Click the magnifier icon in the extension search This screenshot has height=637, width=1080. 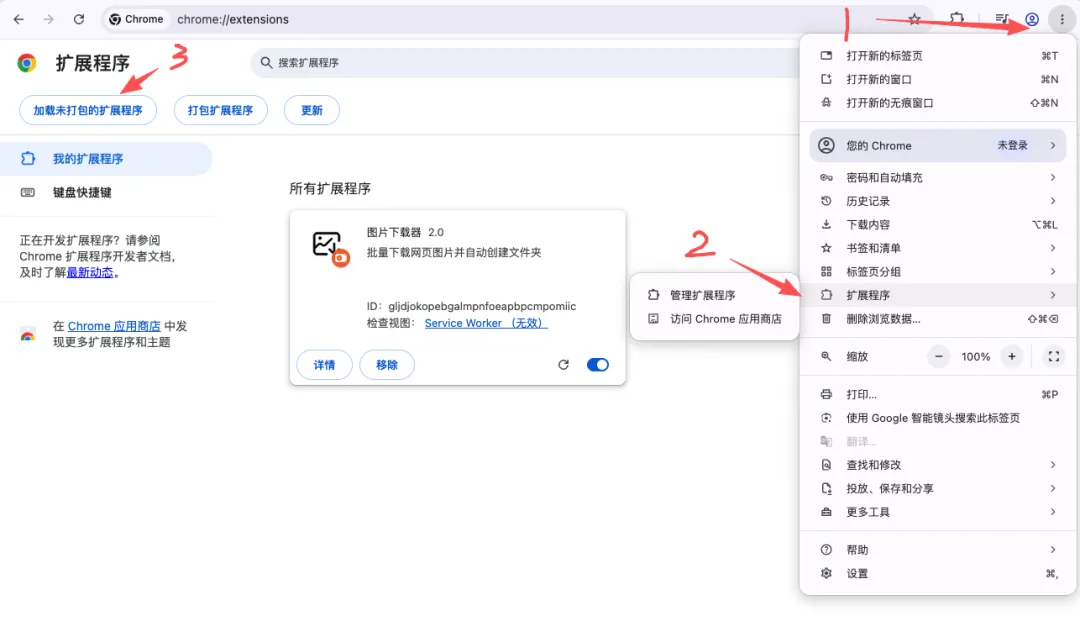click(266, 63)
